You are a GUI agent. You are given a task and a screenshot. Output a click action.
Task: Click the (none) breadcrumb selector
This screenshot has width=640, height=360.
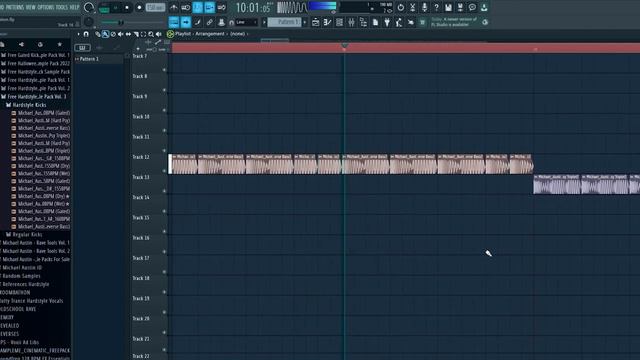coord(238,34)
